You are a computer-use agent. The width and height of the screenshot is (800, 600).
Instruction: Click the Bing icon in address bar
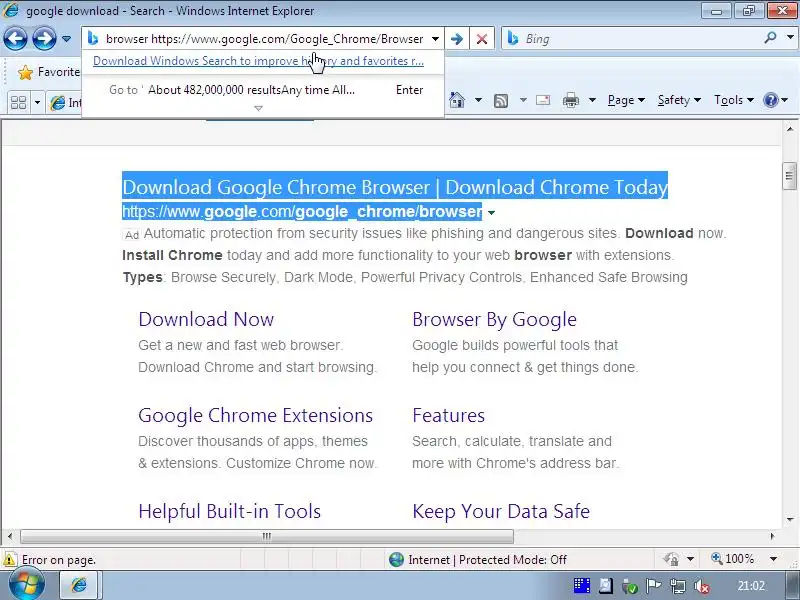92,38
